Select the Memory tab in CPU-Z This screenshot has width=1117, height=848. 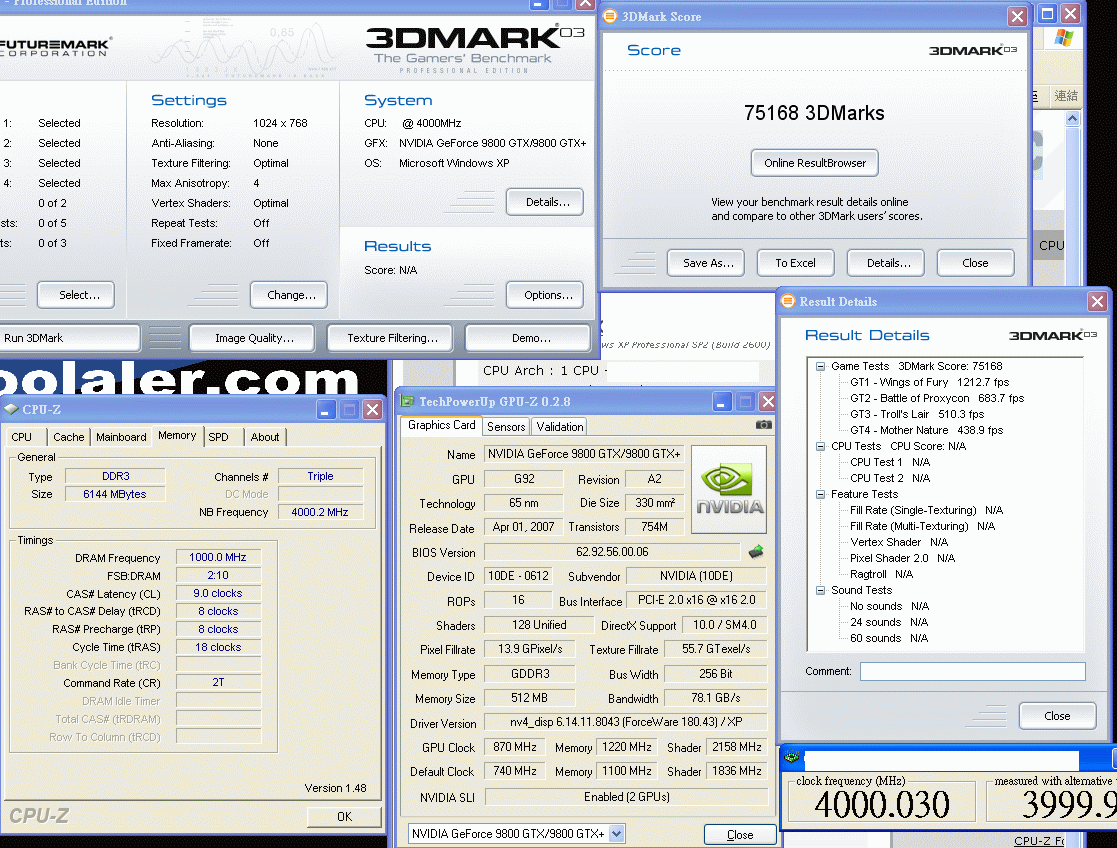[x=177, y=435]
